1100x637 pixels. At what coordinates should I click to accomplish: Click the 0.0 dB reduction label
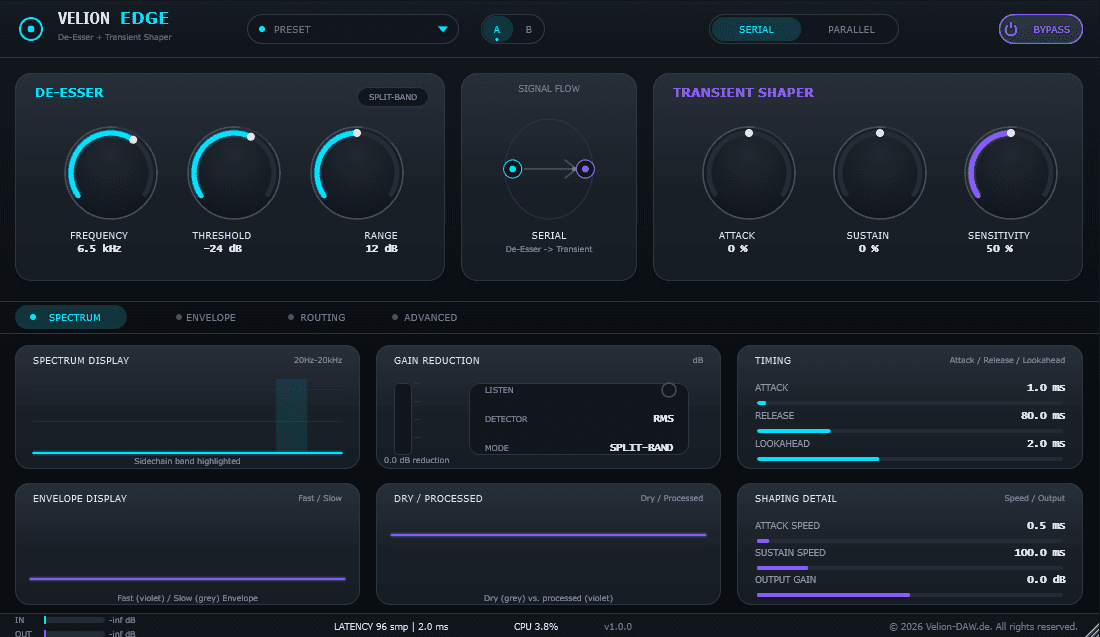(x=416, y=460)
